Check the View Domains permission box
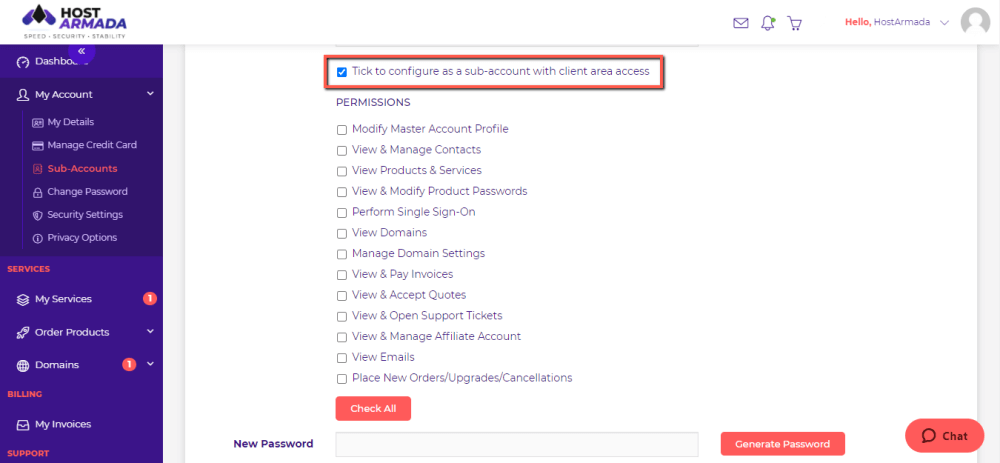The image size is (1000, 463). [342, 233]
